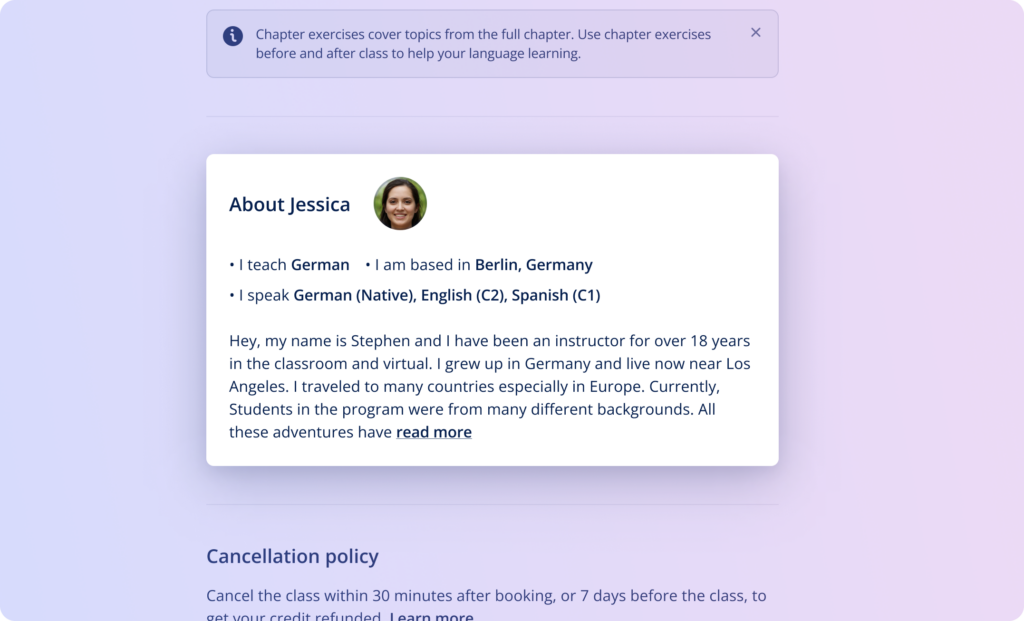Click the chapter exercises banner message text
This screenshot has height=621, width=1024.
pyautogui.click(x=483, y=44)
